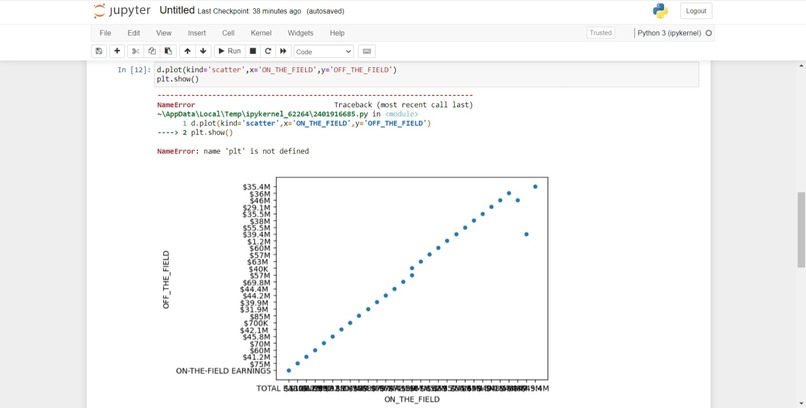Open the Cell menu

[228, 33]
